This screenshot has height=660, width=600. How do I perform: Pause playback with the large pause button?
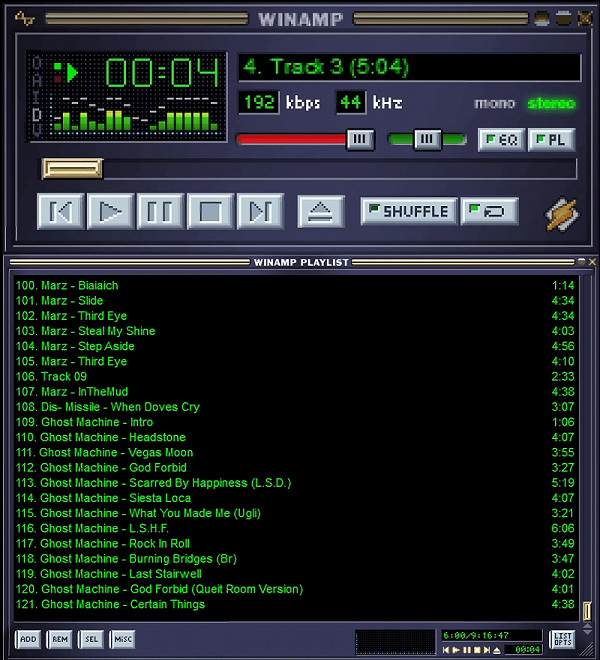tap(160, 211)
